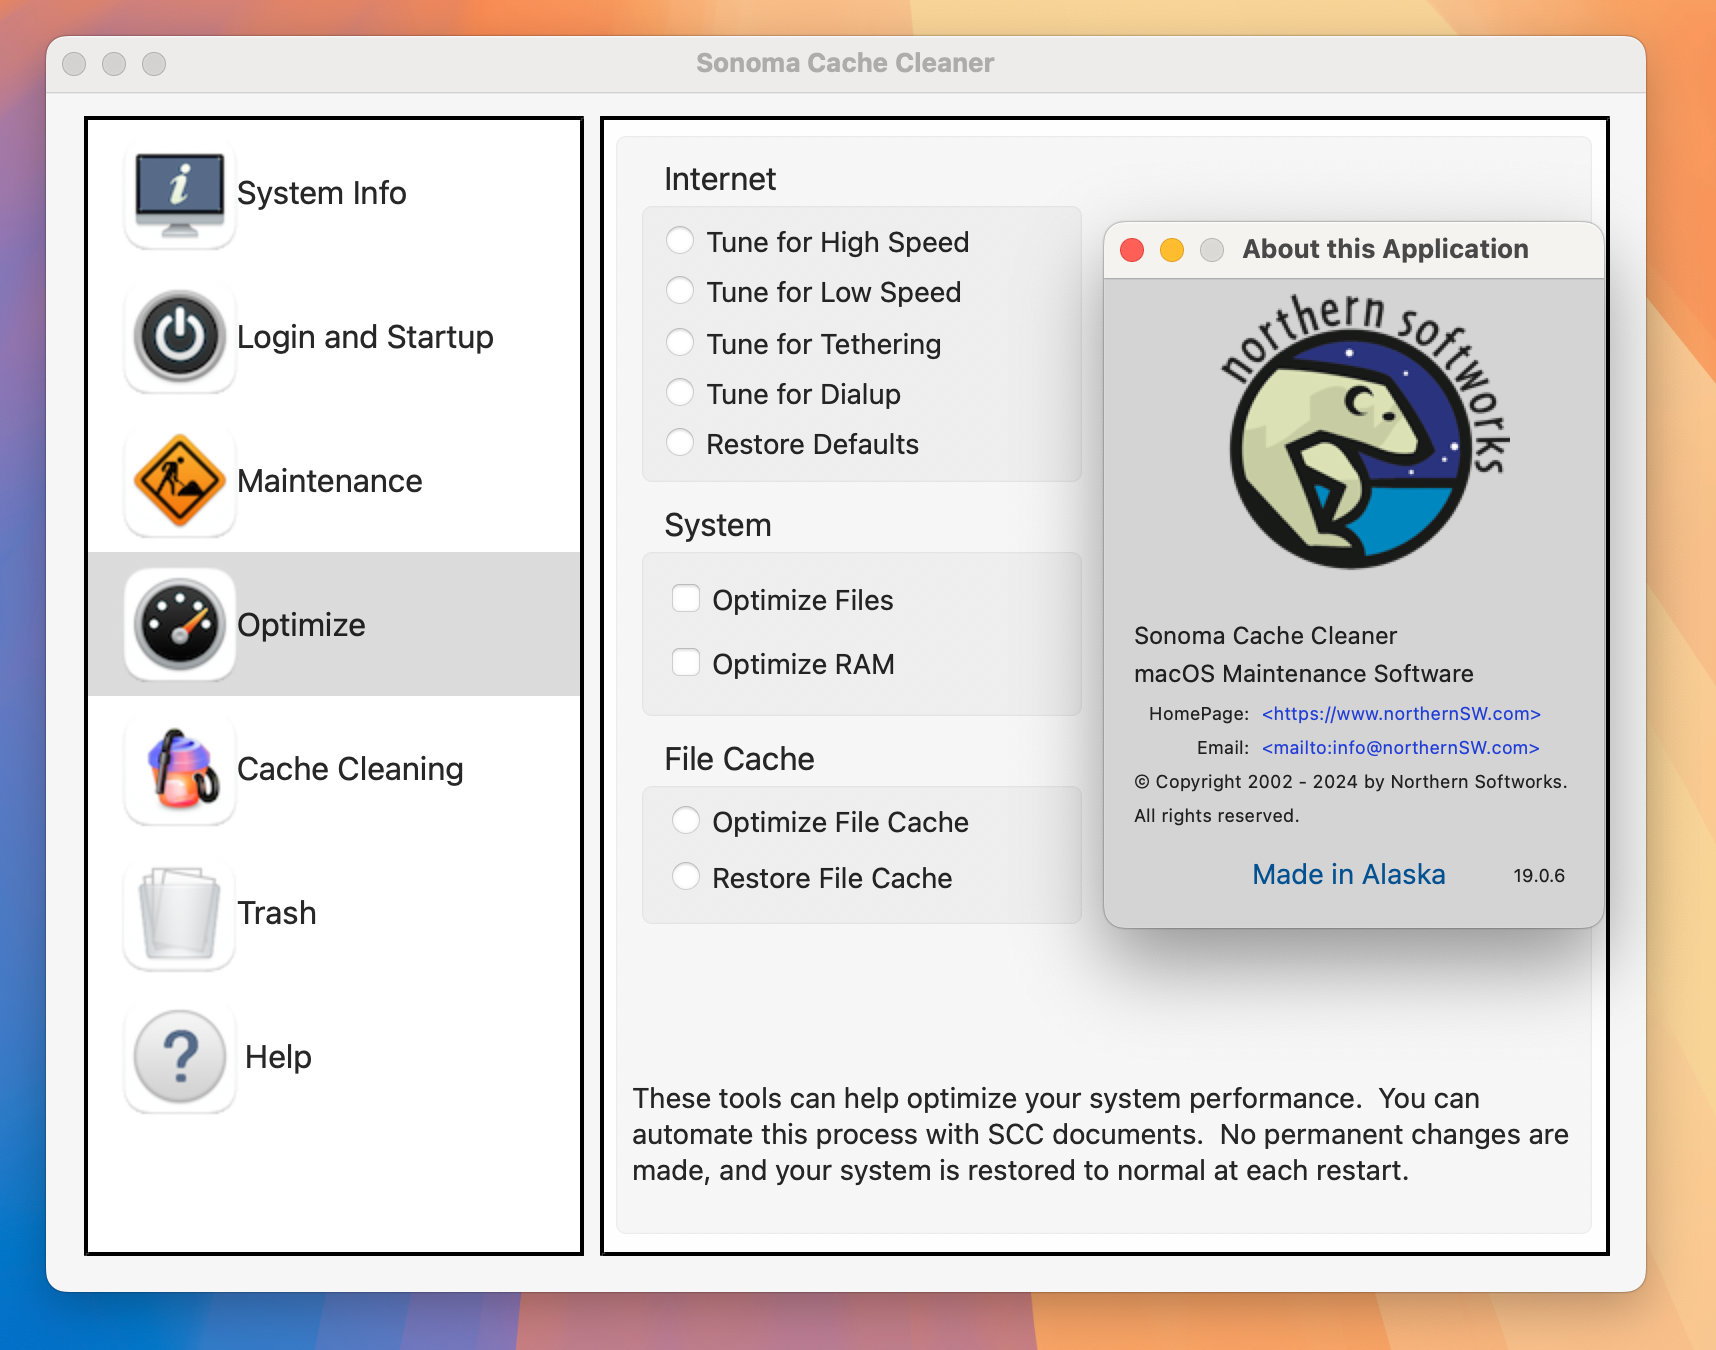Viewport: 1716px width, 1350px height.
Task: Click the Login and Startup power icon
Action: click(x=180, y=337)
